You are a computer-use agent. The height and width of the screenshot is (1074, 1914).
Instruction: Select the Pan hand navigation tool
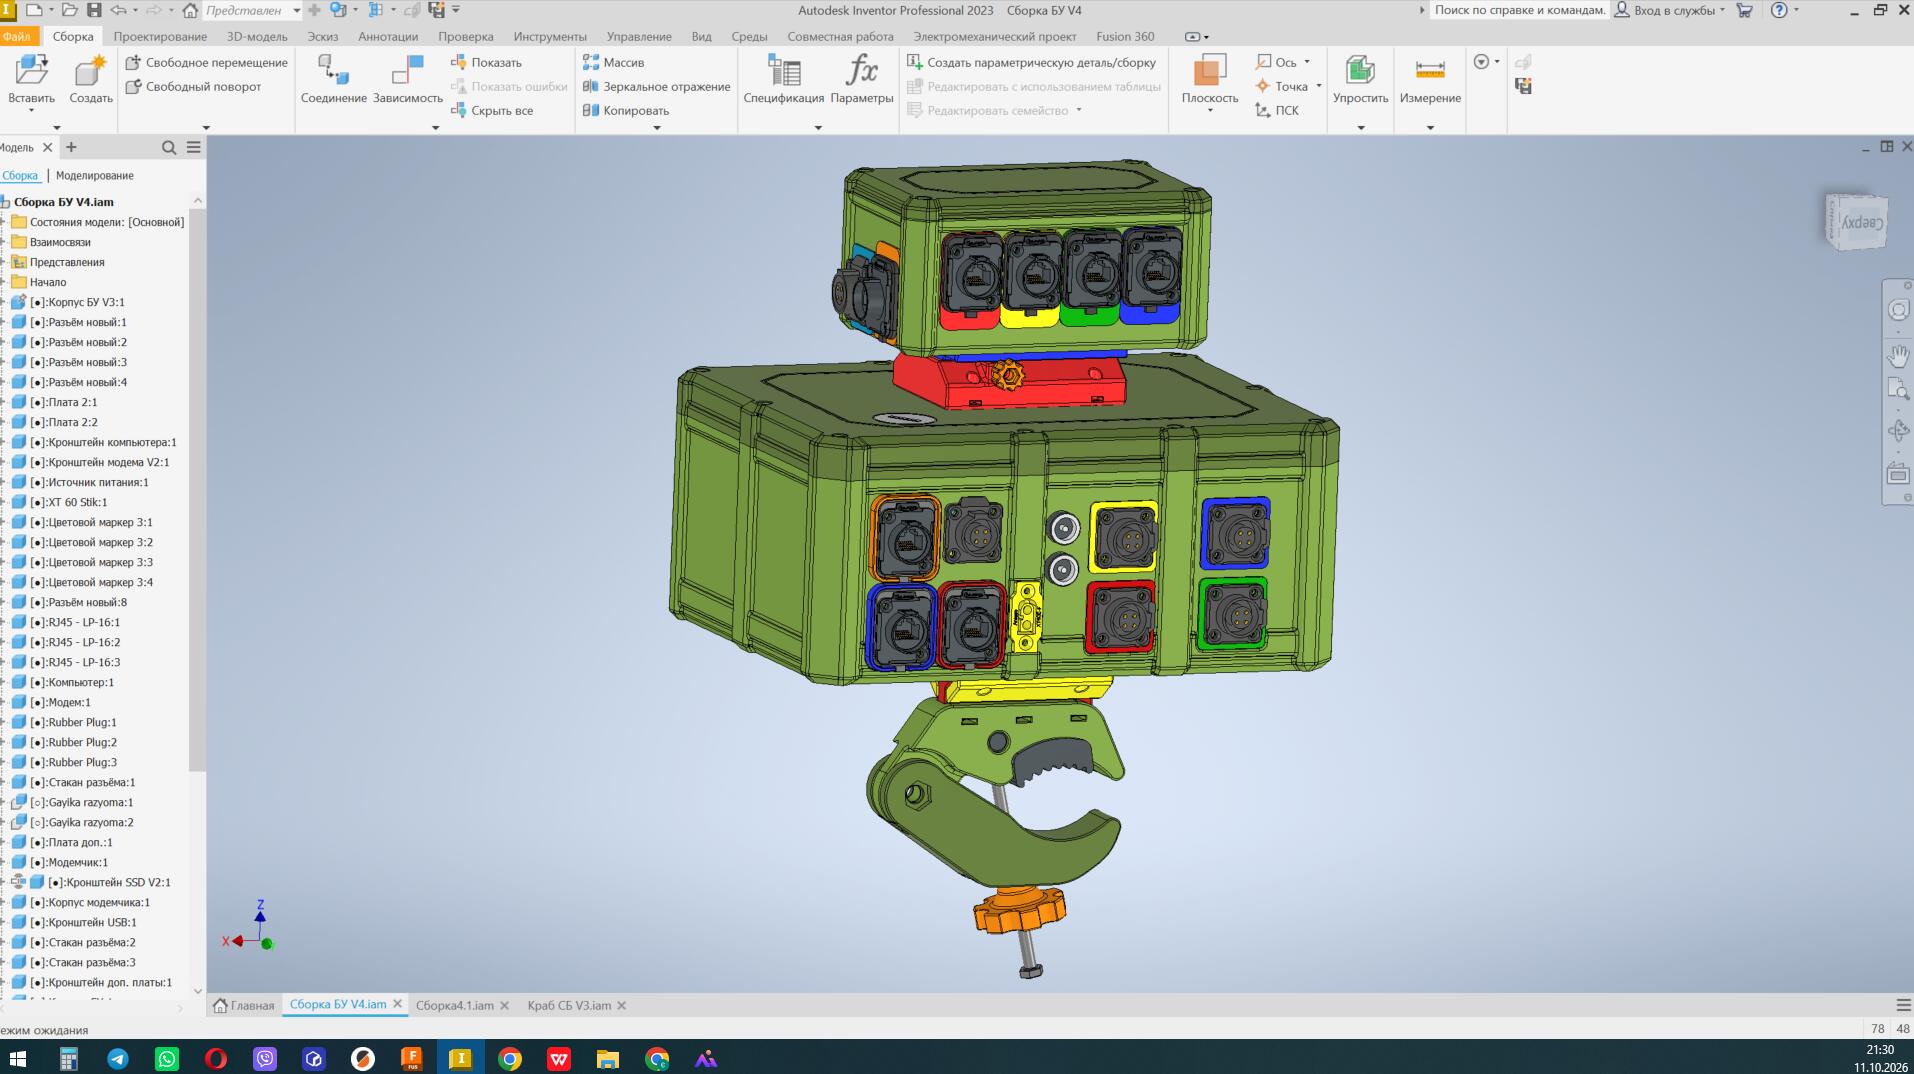1898,356
